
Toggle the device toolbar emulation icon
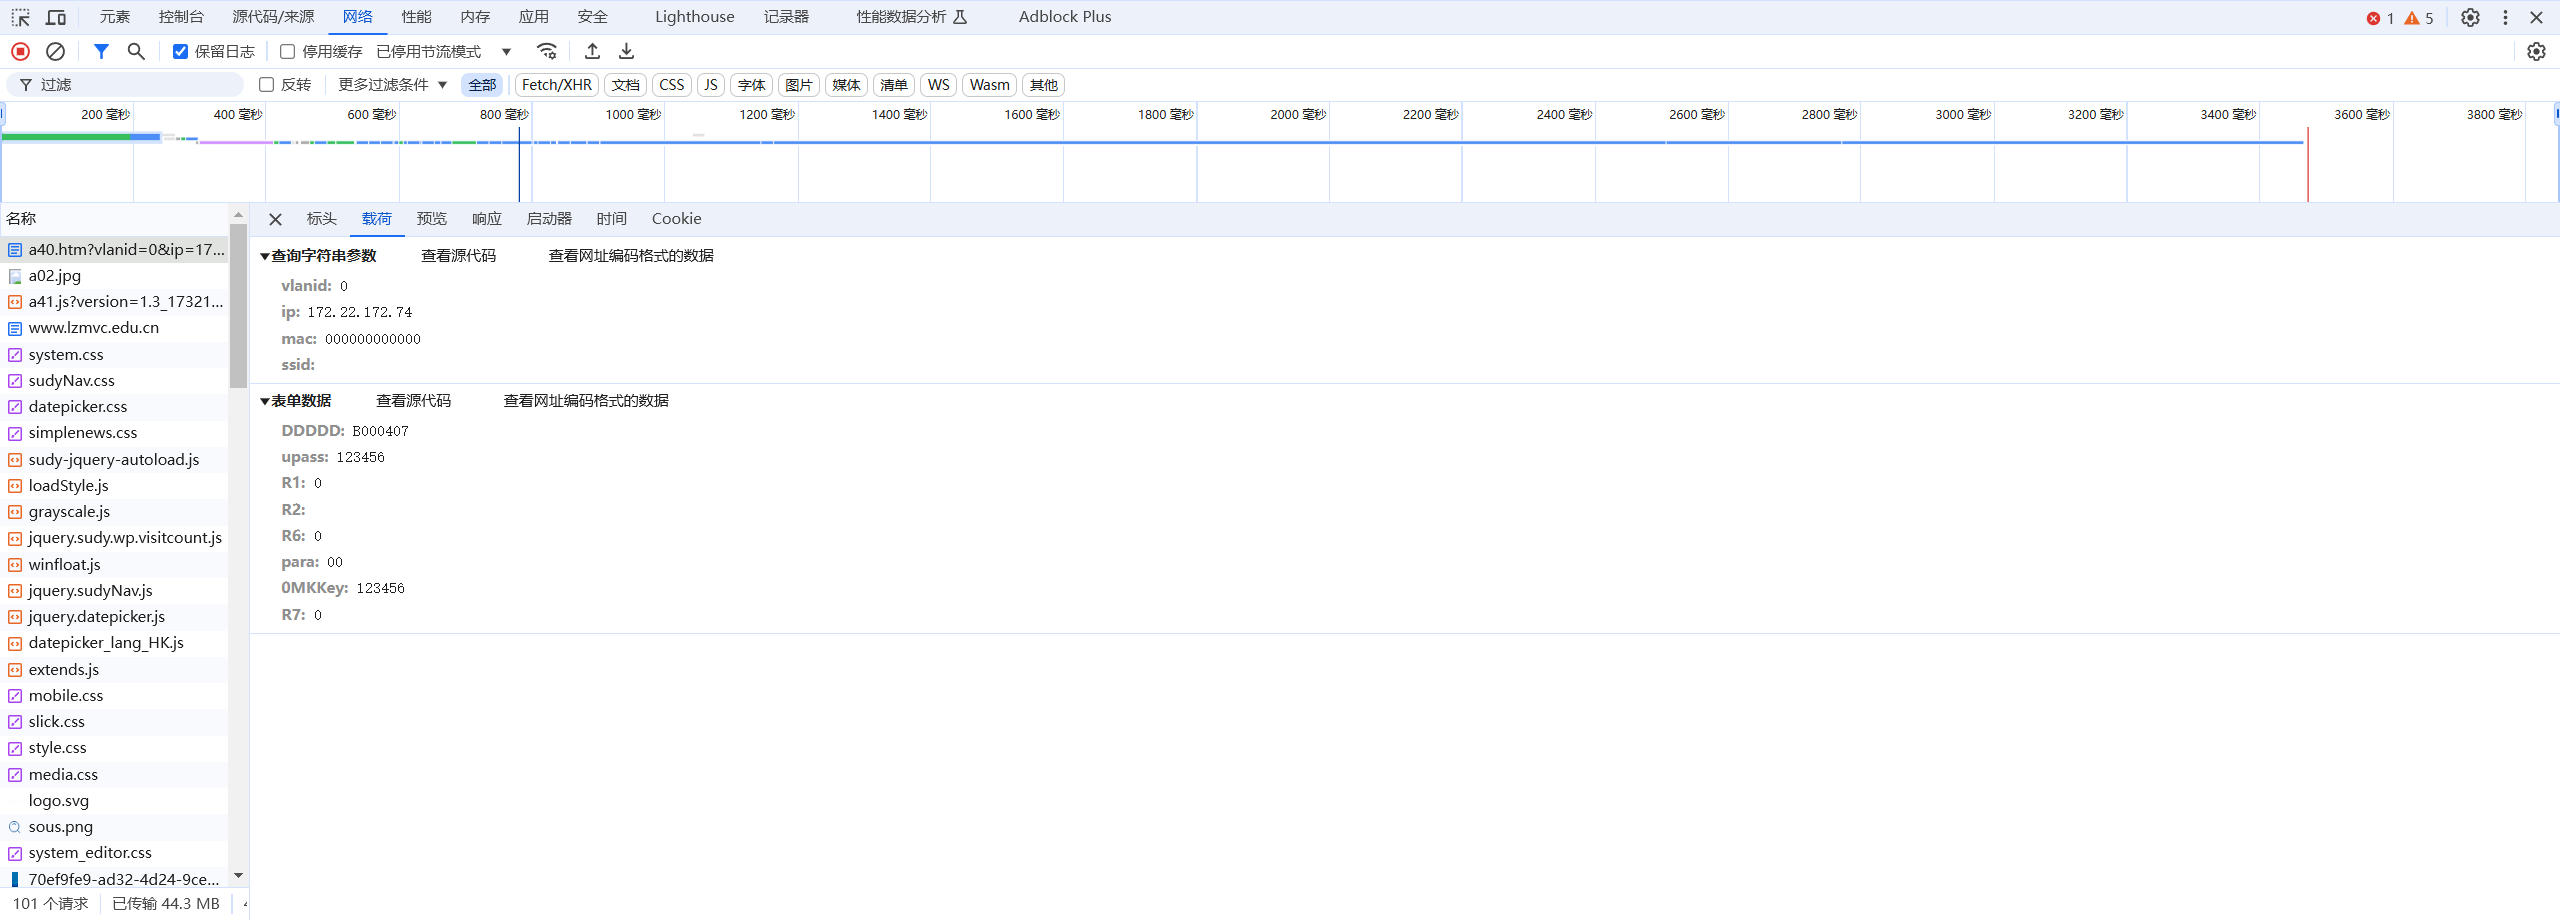pos(56,17)
